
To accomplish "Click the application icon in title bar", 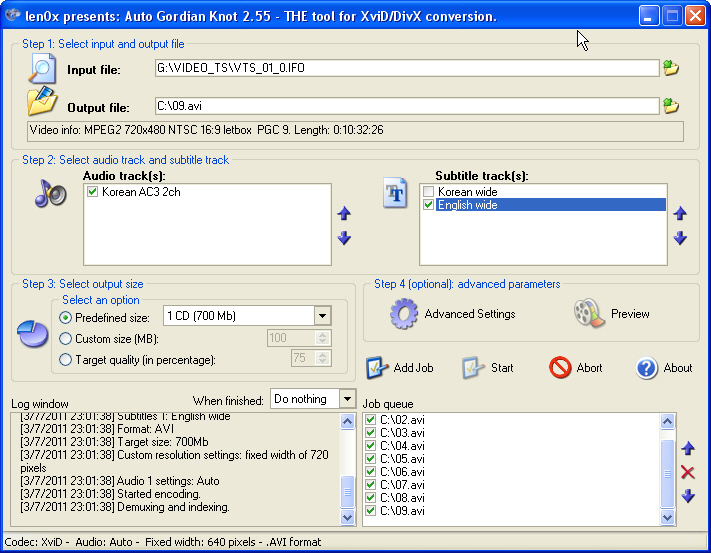I will tap(13, 15).
